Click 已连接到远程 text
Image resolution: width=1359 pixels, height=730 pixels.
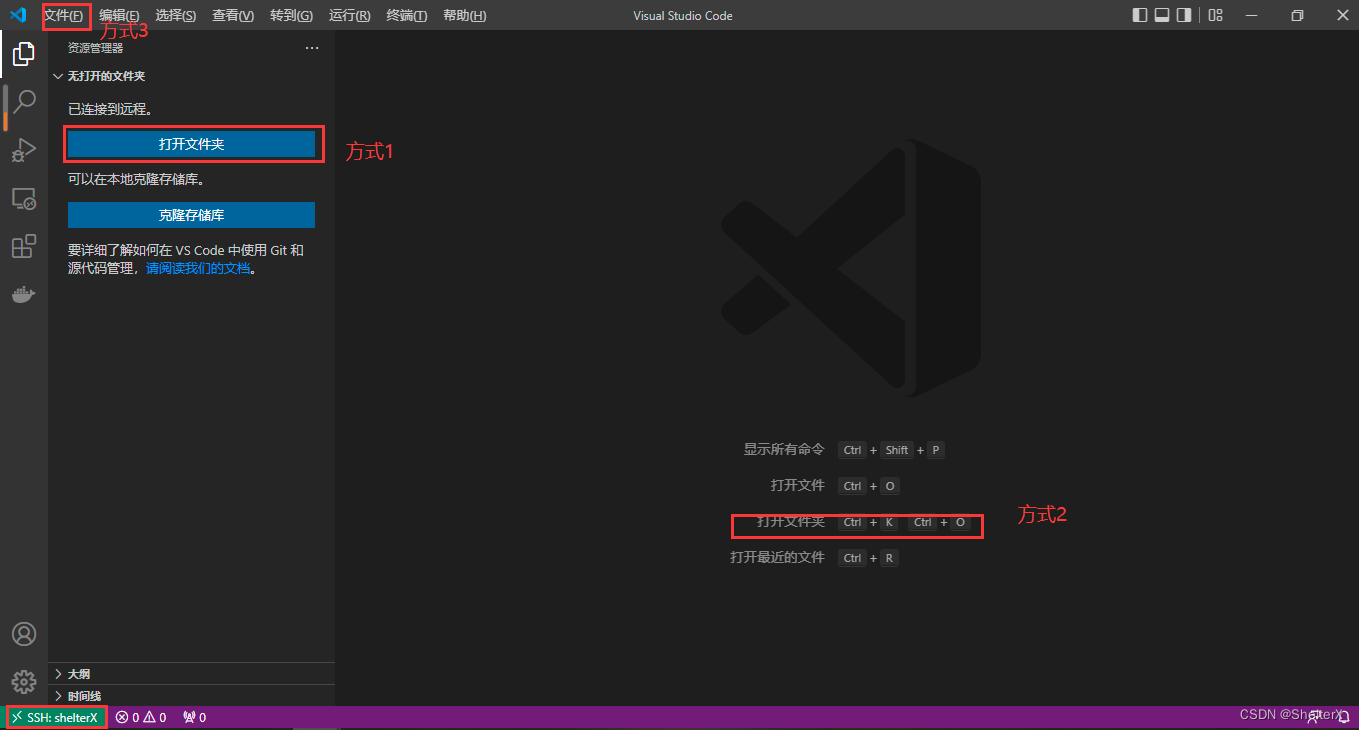110,109
